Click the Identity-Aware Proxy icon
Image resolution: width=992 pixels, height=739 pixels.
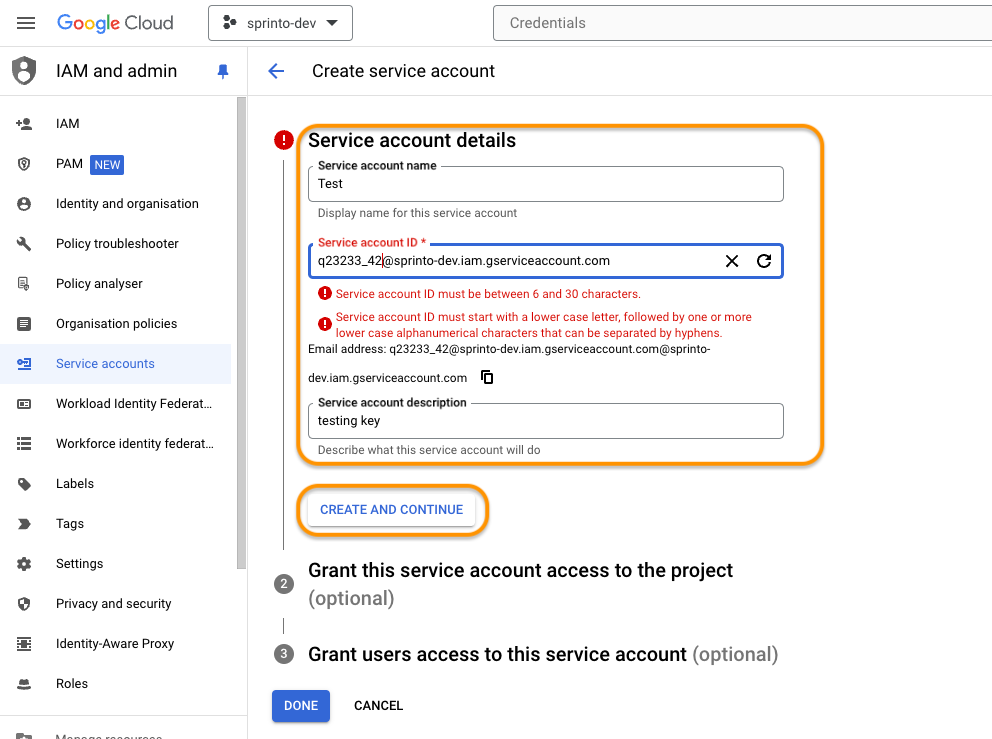tap(24, 644)
